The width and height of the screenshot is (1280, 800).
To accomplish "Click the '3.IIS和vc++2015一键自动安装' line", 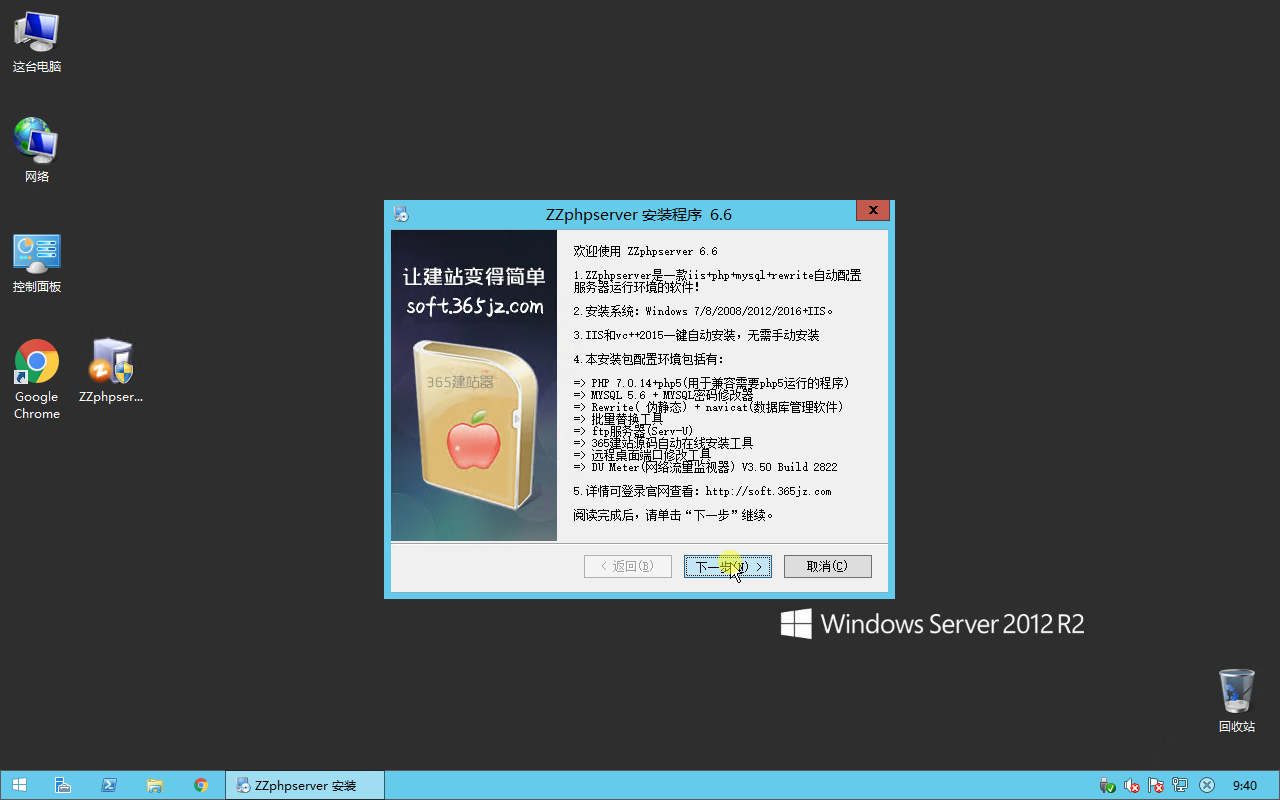I will pyautogui.click(x=696, y=335).
